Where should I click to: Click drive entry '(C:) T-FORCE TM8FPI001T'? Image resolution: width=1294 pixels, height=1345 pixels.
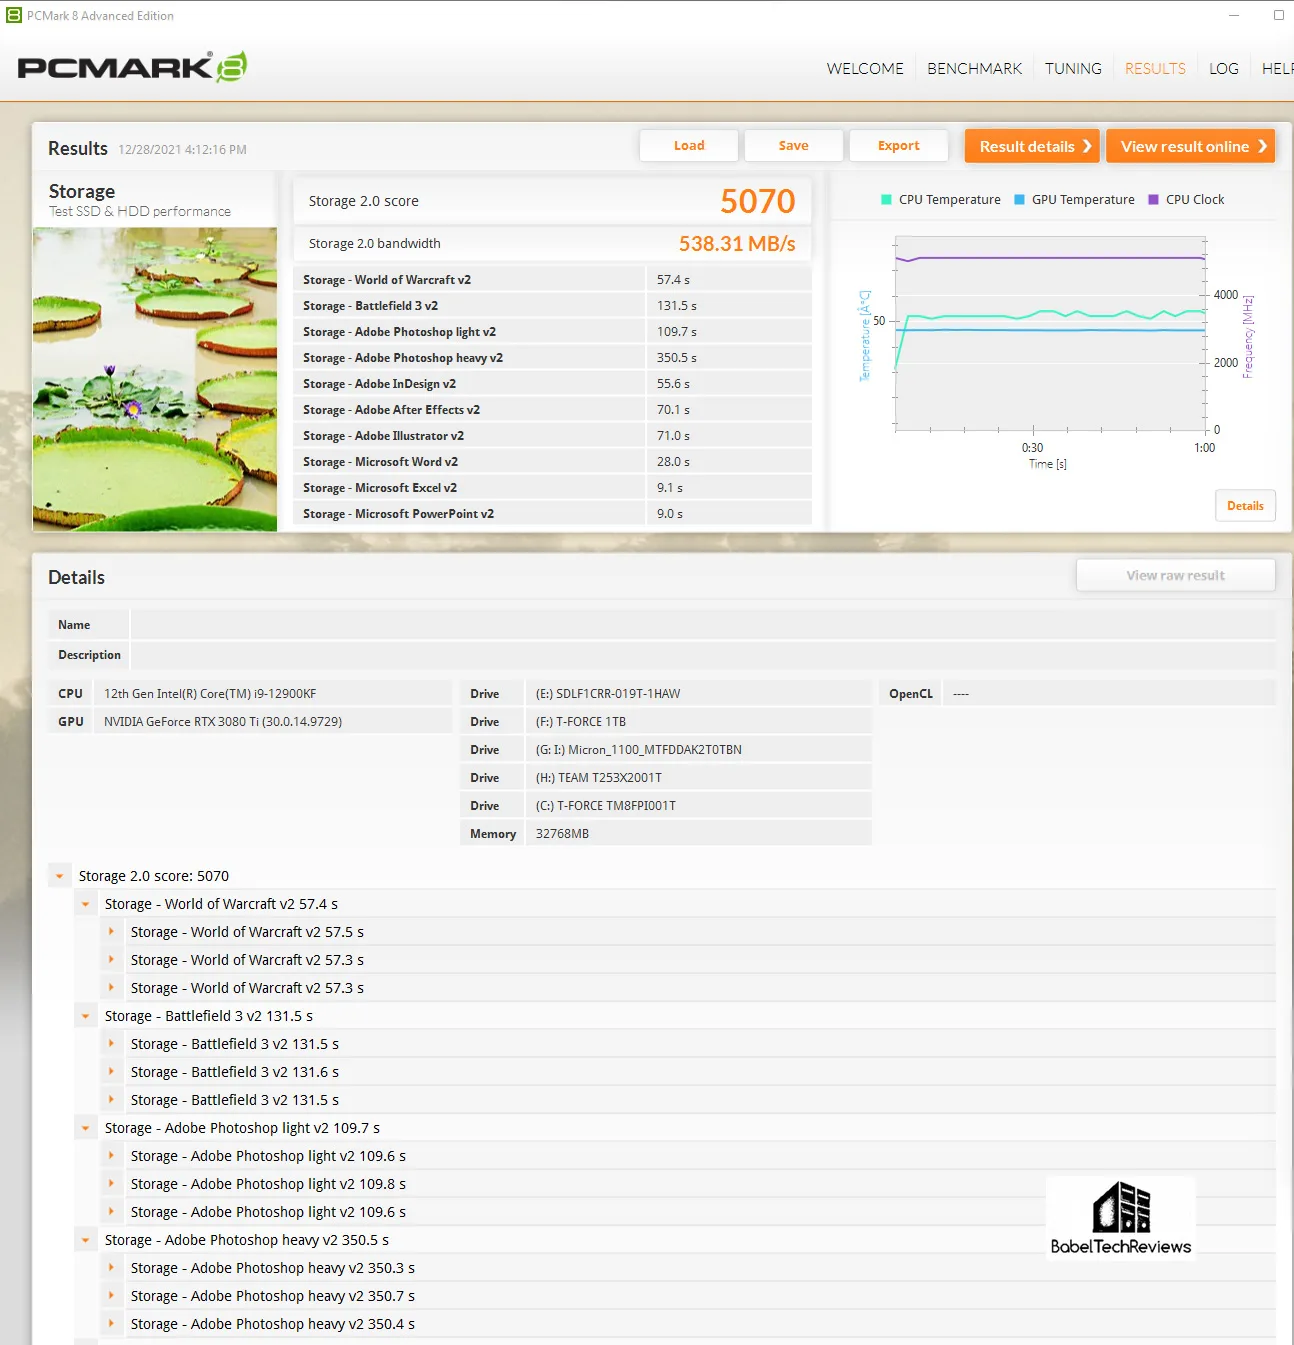[606, 806]
